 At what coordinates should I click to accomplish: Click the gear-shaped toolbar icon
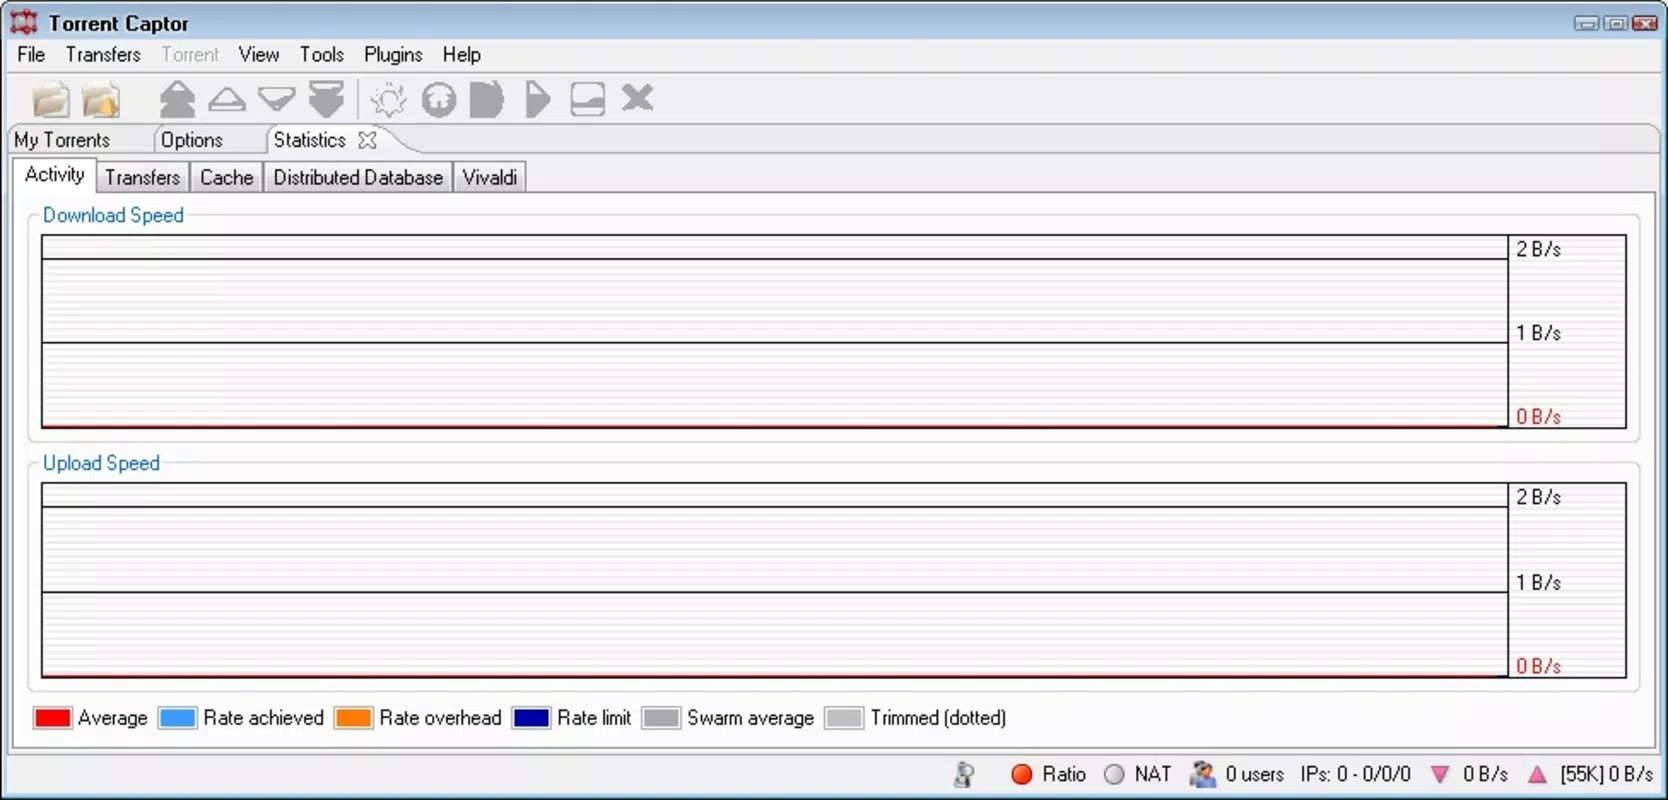click(x=388, y=99)
